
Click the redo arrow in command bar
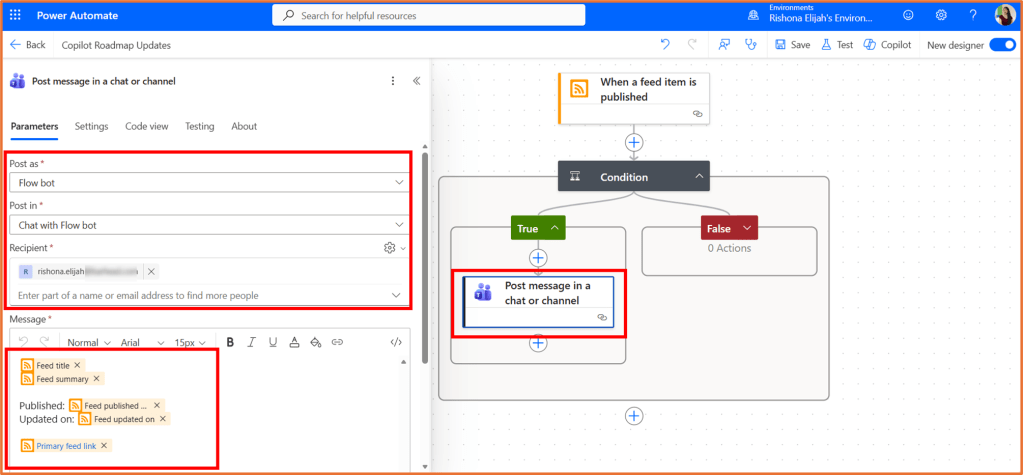pyautogui.click(x=692, y=44)
